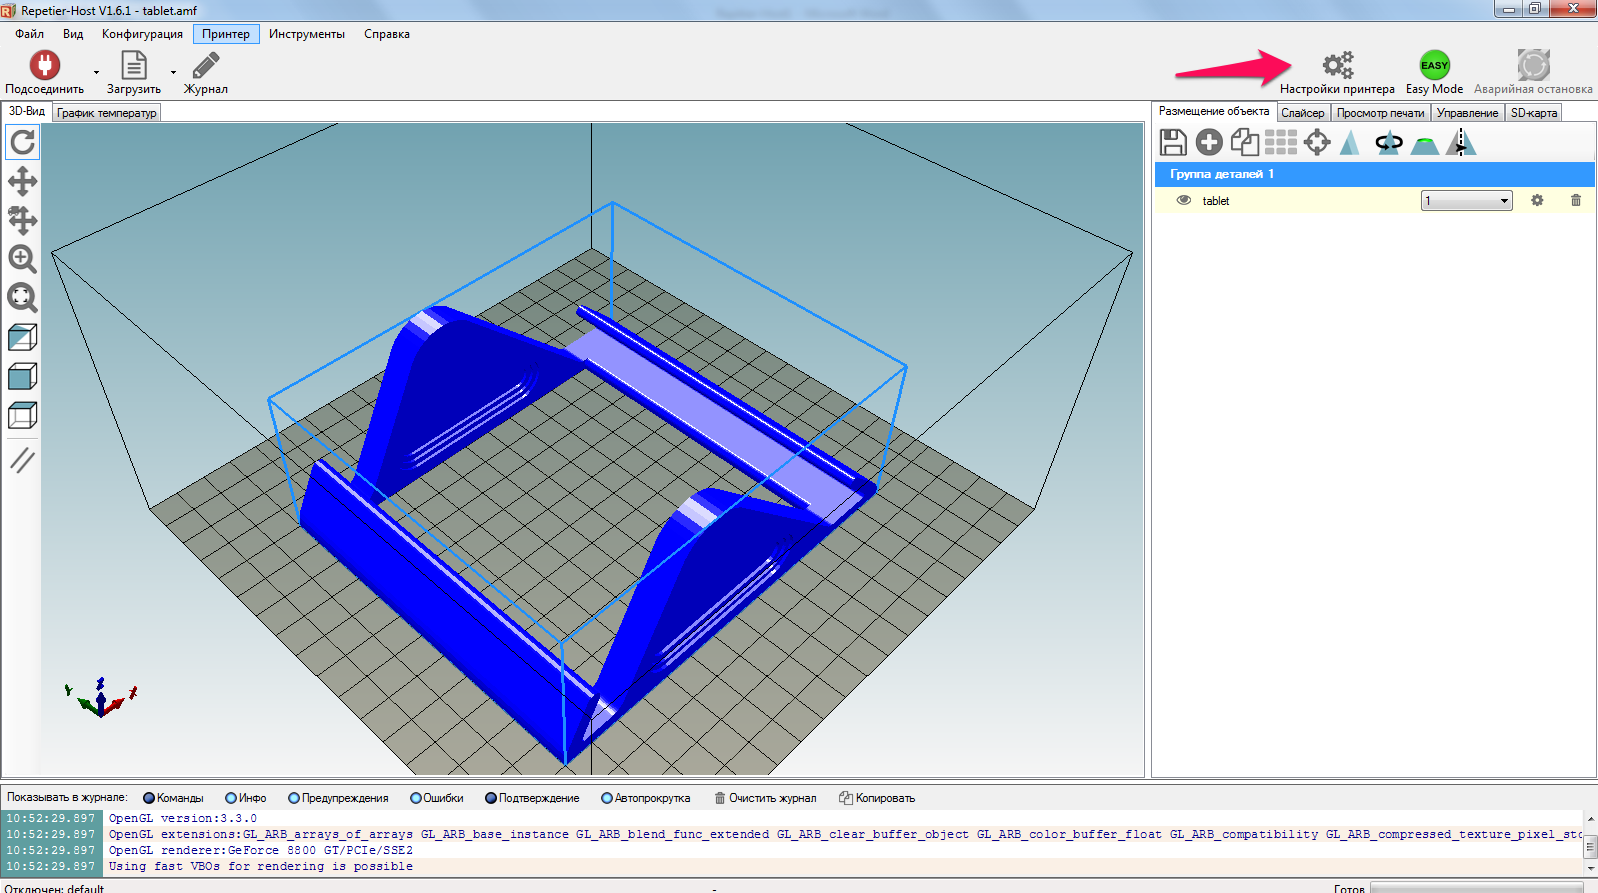The height and width of the screenshot is (893, 1598).
Task: Switch to the Слайсер tab
Action: pyautogui.click(x=1302, y=113)
